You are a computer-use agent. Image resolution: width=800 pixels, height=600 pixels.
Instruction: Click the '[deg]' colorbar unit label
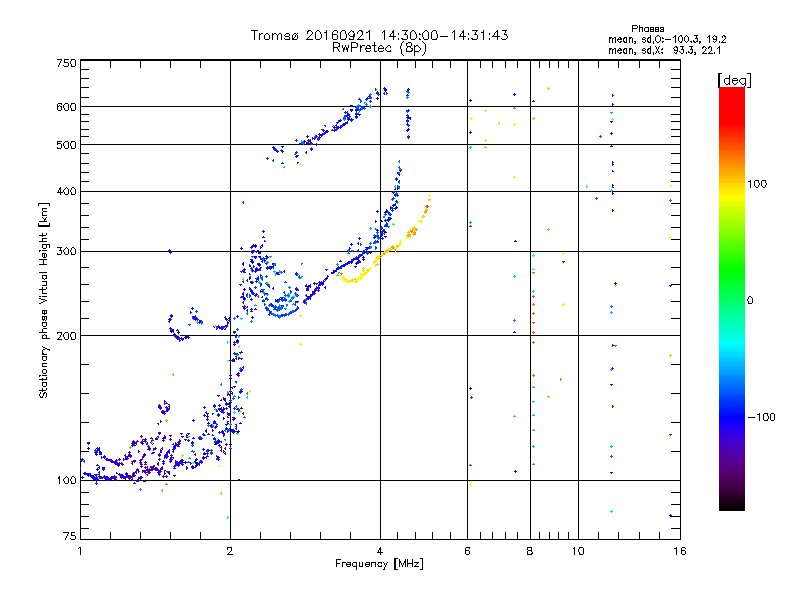point(734,80)
